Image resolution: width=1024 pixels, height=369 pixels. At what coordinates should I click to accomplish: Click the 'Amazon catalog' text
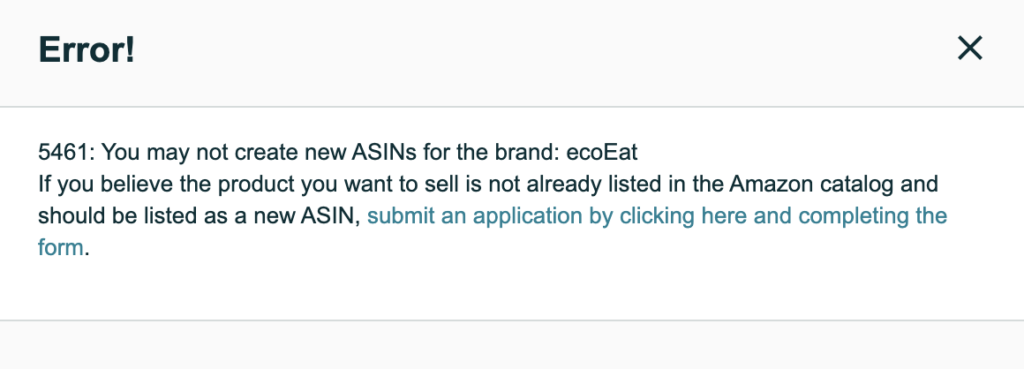810,184
